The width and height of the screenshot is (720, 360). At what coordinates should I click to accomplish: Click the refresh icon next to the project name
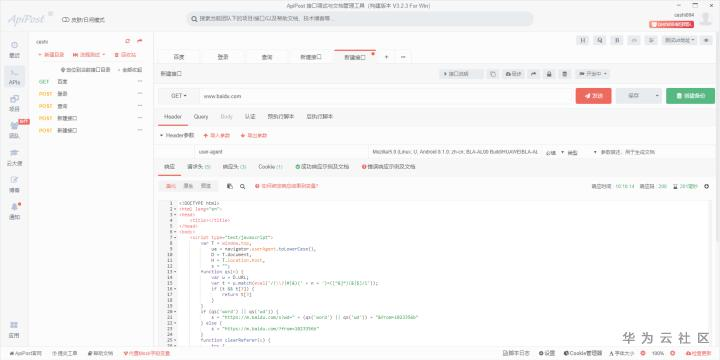pyautogui.click(x=128, y=41)
